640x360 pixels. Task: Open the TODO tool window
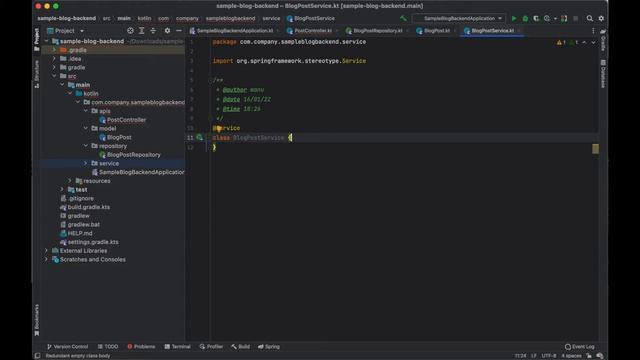[x=108, y=347]
